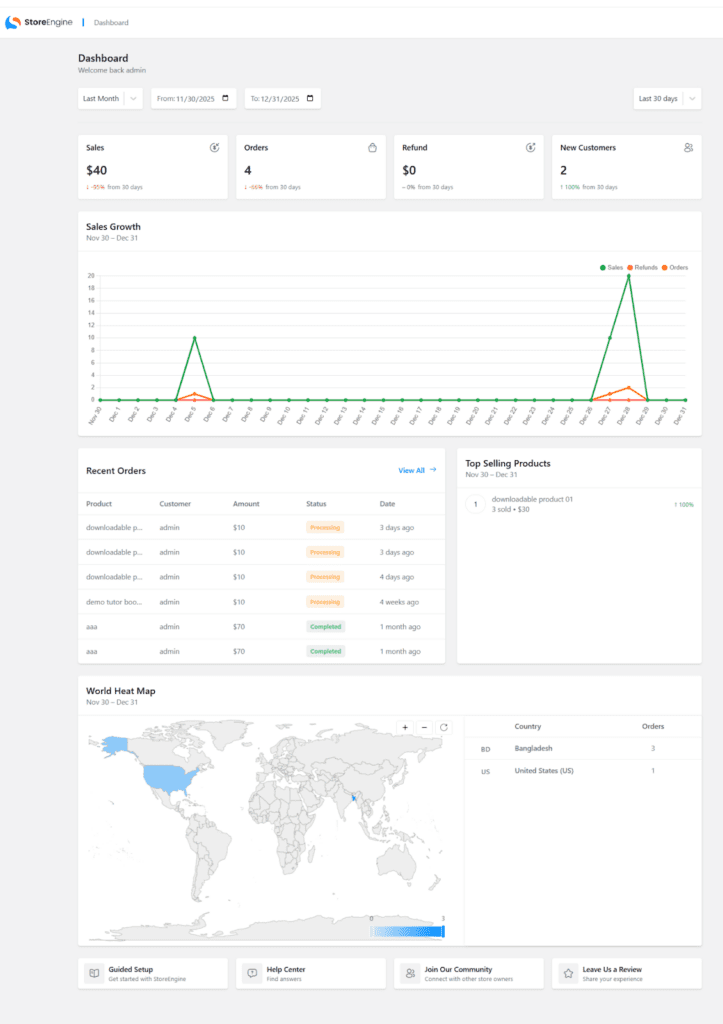Toggle Orders series in chart legend
The width and height of the screenshot is (723, 1024).
click(675, 268)
